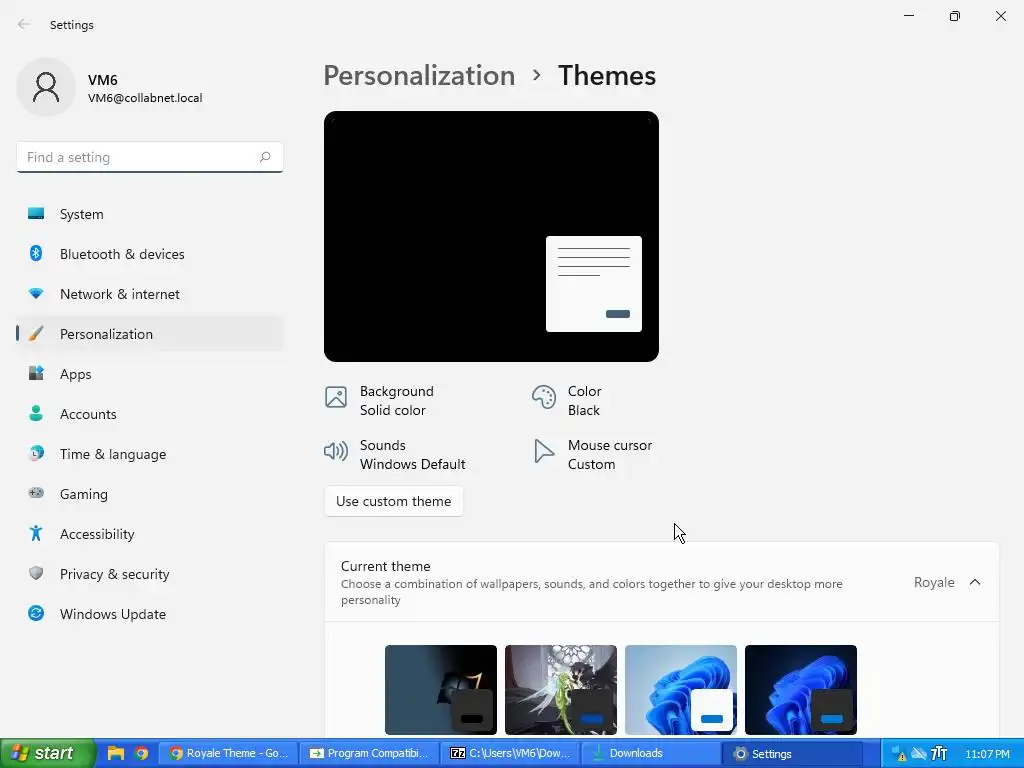
Task: Click the Gaming controller icon
Action: tap(36, 493)
